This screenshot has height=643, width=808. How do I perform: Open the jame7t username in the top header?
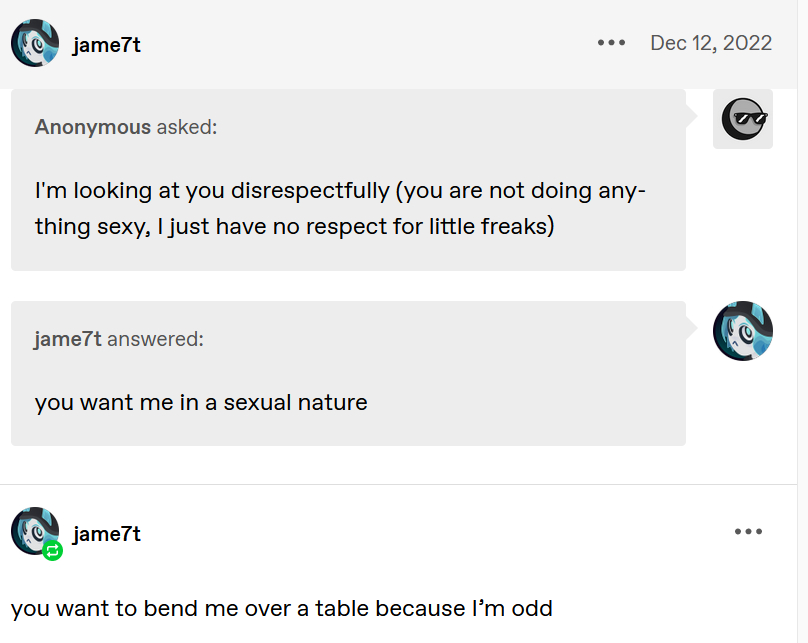(107, 44)
